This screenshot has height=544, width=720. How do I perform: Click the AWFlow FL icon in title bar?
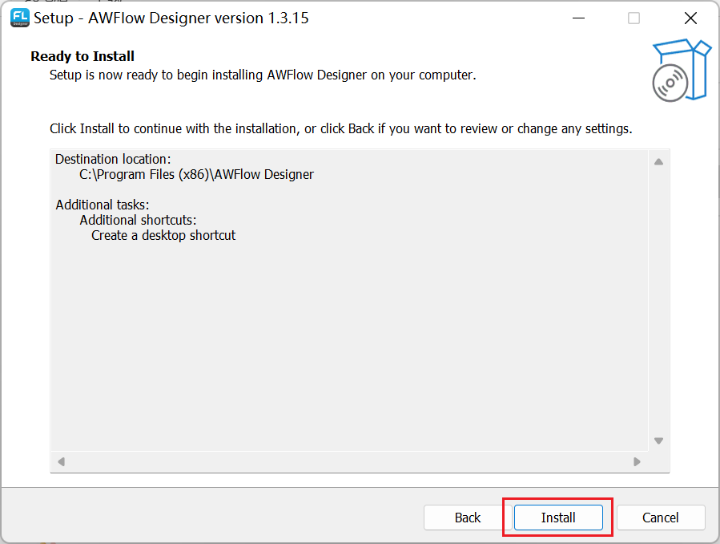20,18
